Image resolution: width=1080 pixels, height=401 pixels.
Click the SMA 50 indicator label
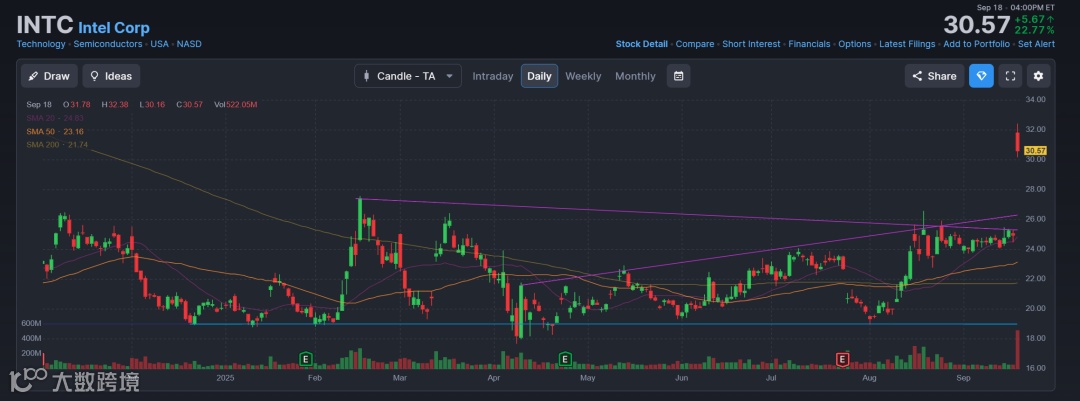55,131
